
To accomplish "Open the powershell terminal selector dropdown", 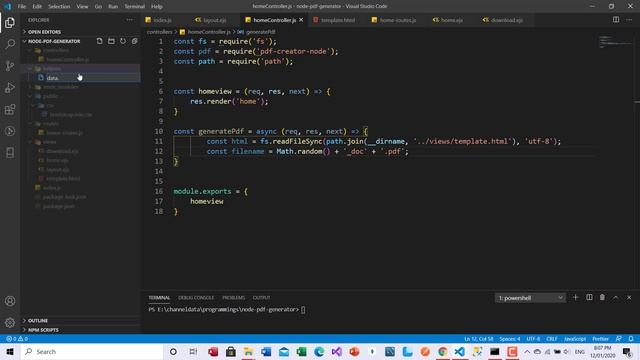I will tap(530, 298).
